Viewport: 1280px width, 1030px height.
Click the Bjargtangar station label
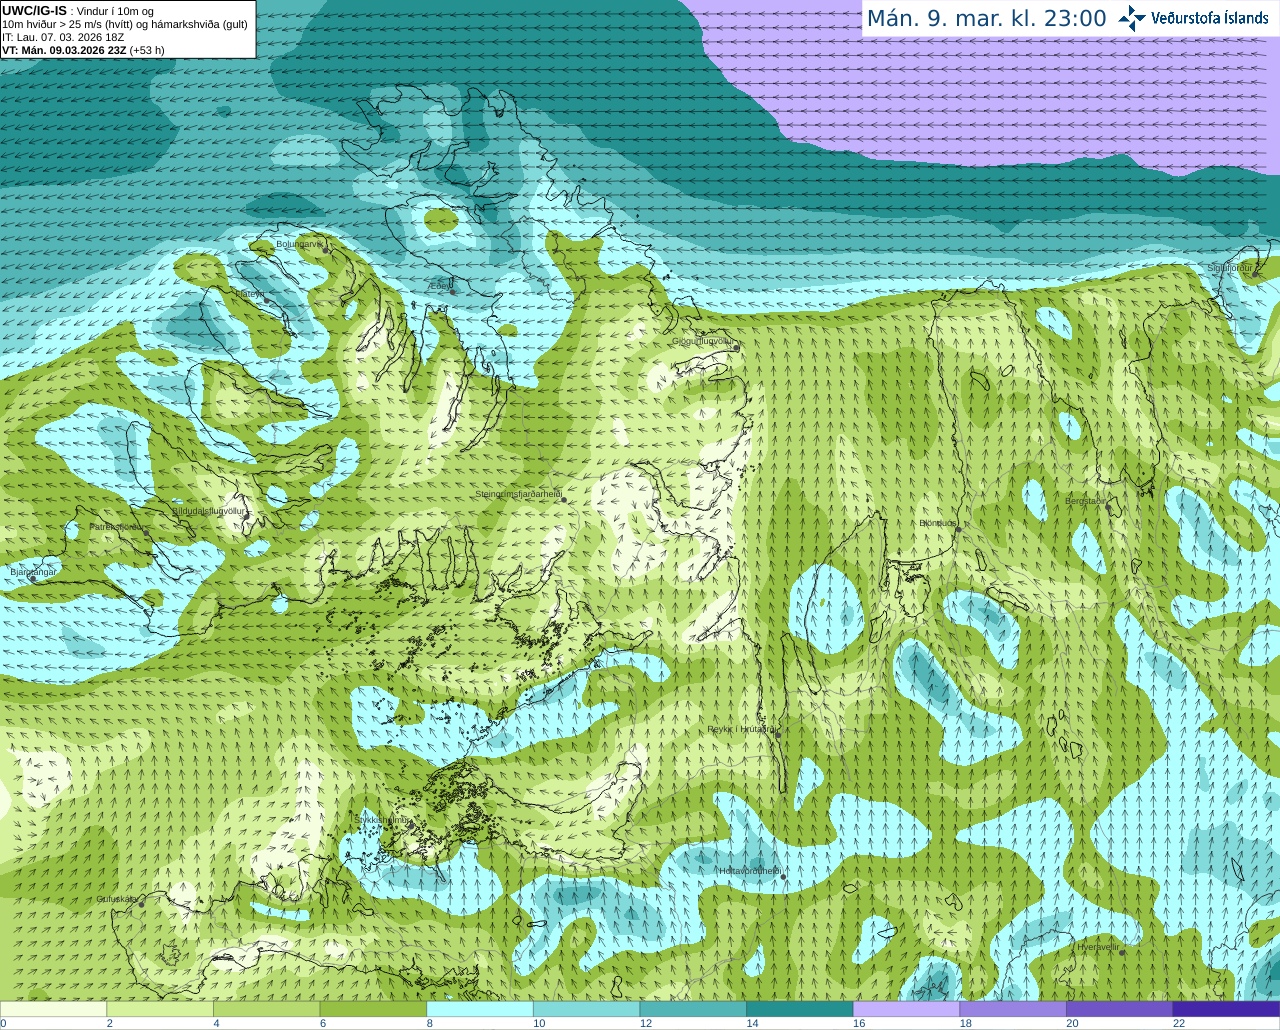pyautogui.click(x=33, y=572)
